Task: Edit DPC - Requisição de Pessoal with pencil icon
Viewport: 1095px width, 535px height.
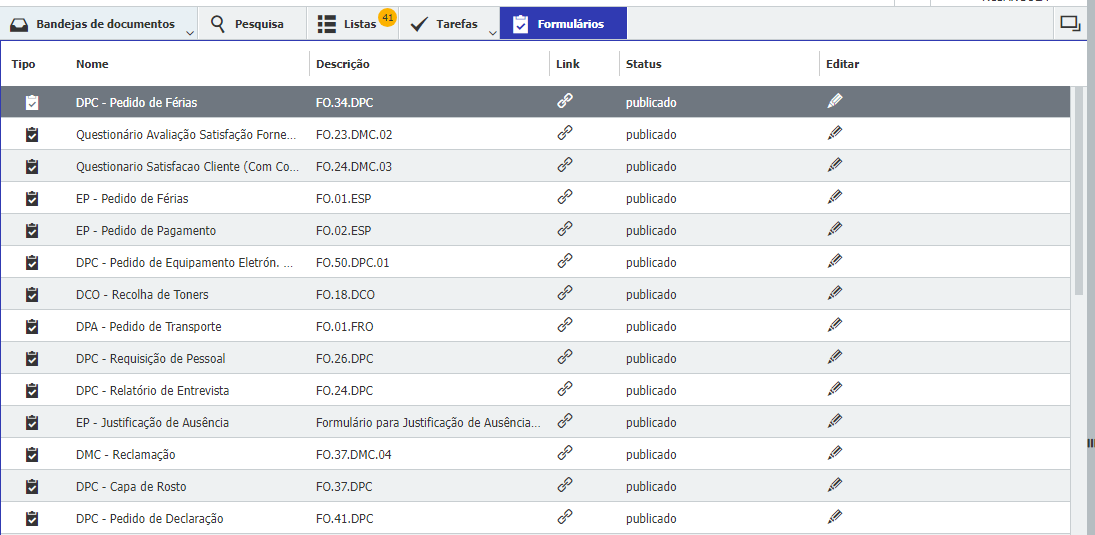Action: coord(835,358)
